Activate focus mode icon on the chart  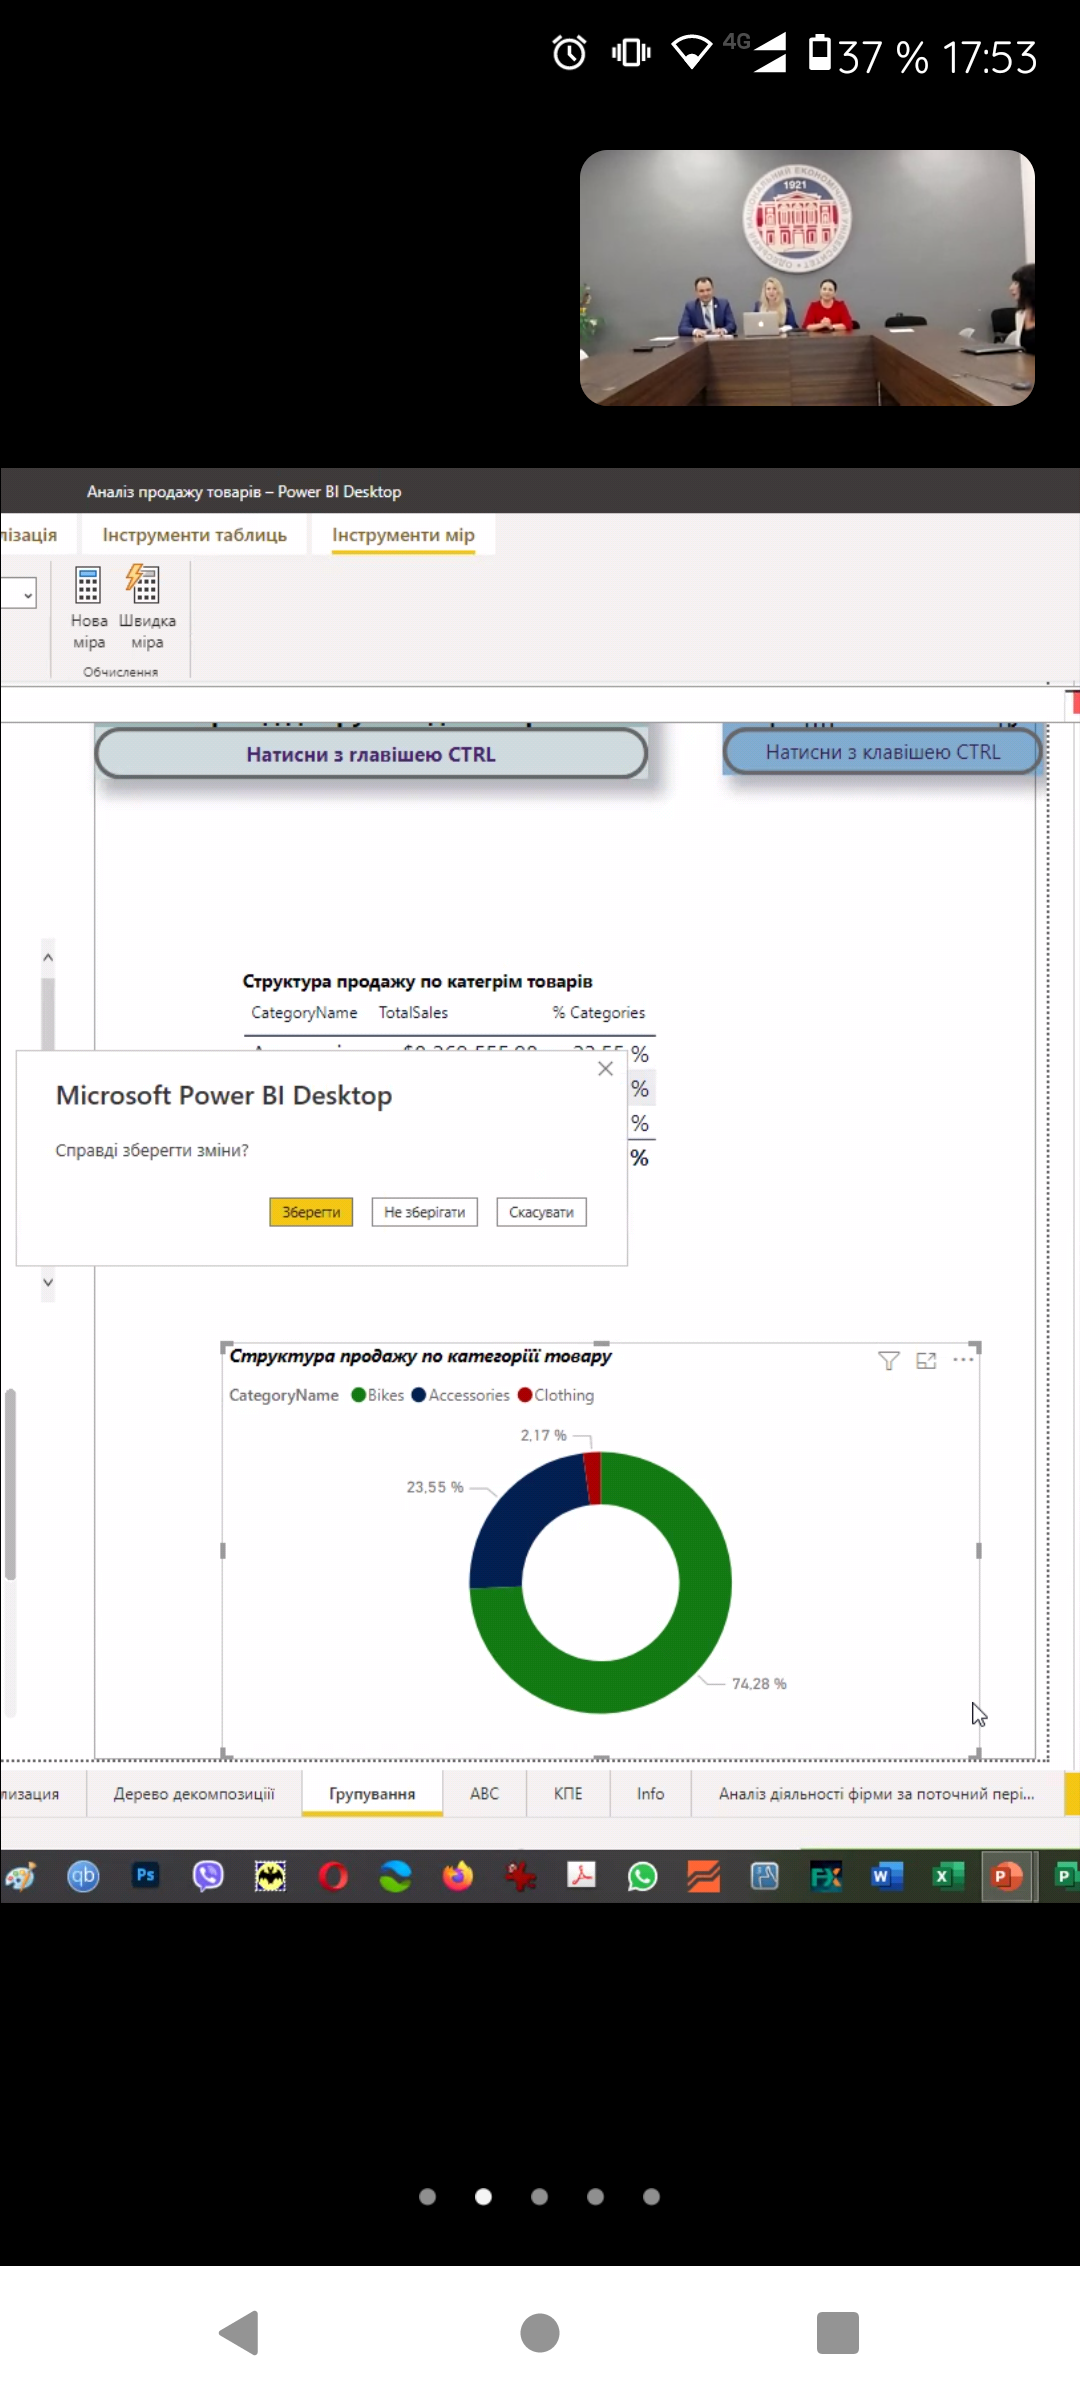click(x=926, y=1360)
